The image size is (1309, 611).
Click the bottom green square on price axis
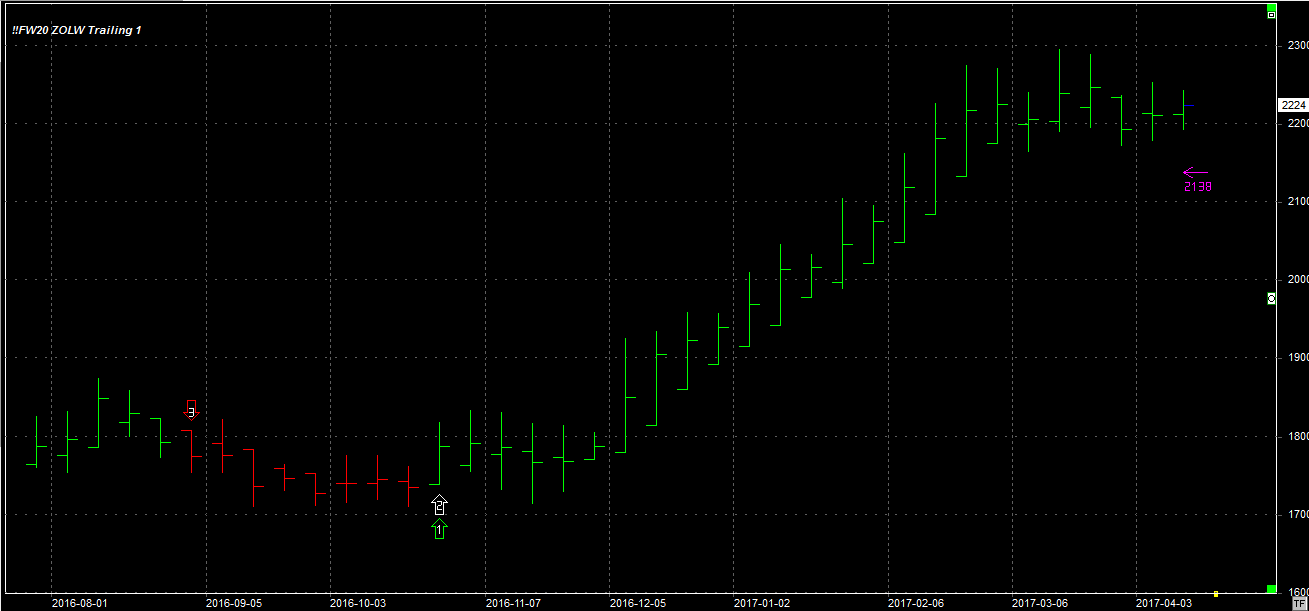pyautogui.click(x=1271, y=589)
